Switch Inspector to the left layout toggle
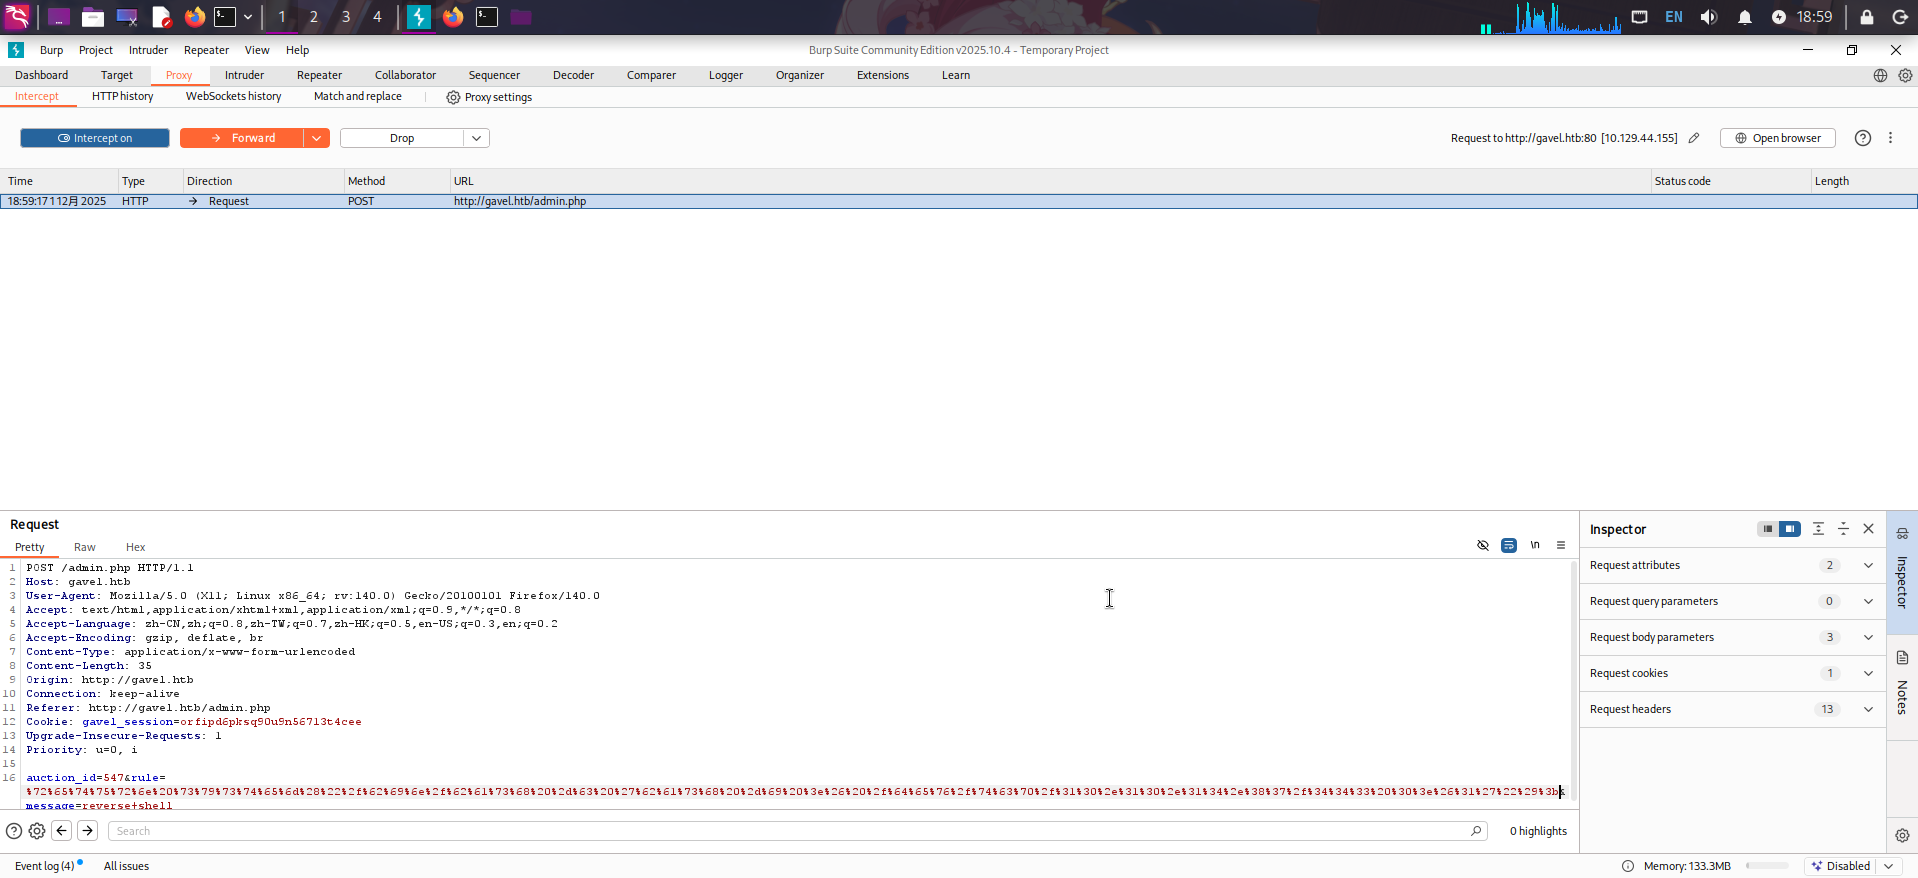This screenshot has height=878, width=1918. (1768, 529)
